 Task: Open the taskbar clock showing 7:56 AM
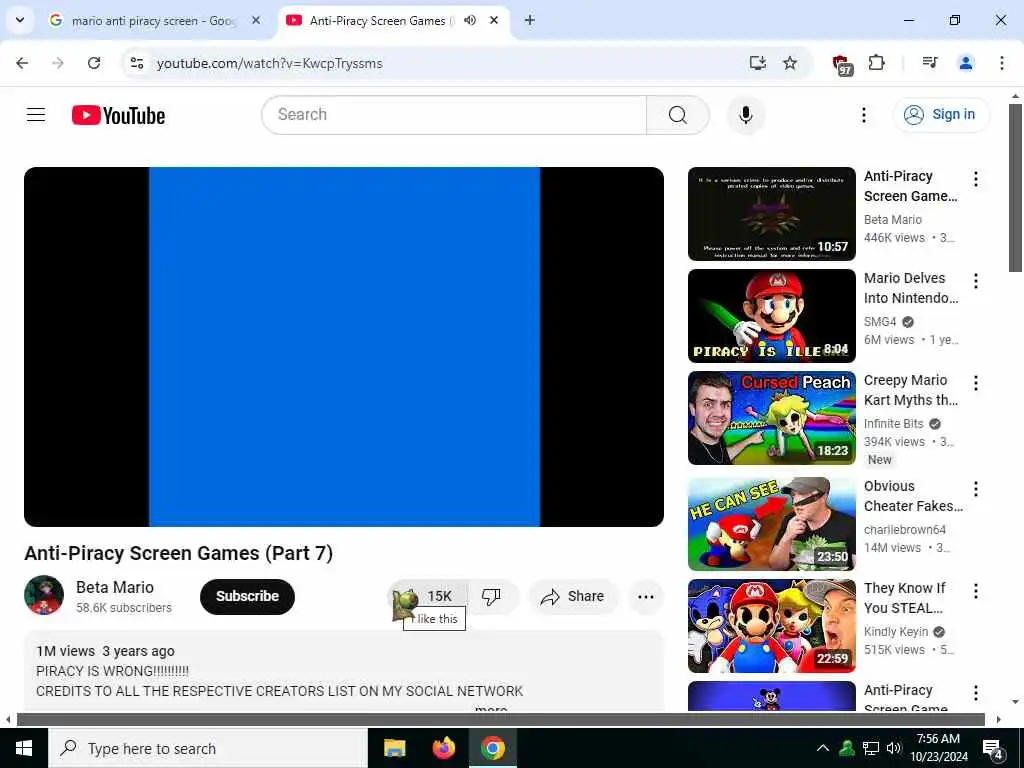click(x=938, y=748)
